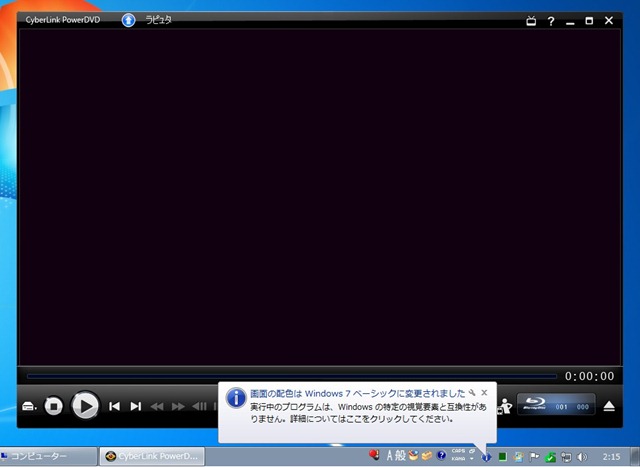The height and width of the screenshot is (467, 640).
Task: Click the color scheme changed balloon title
Action: (x=358, y=394)
